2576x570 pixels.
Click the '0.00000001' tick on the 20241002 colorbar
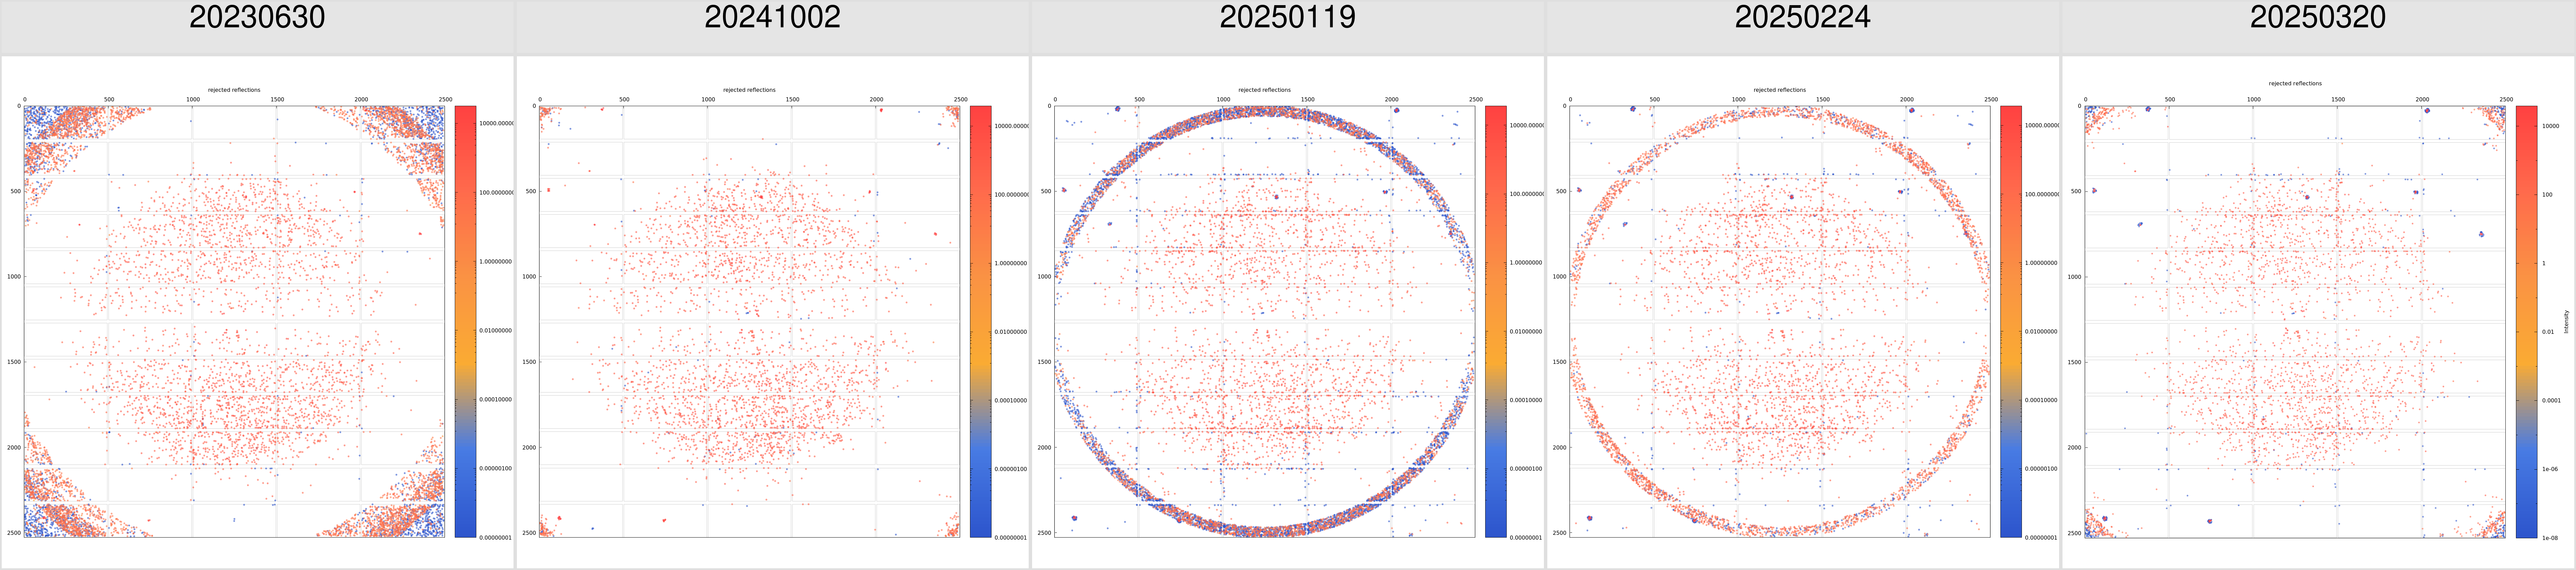1011,538
